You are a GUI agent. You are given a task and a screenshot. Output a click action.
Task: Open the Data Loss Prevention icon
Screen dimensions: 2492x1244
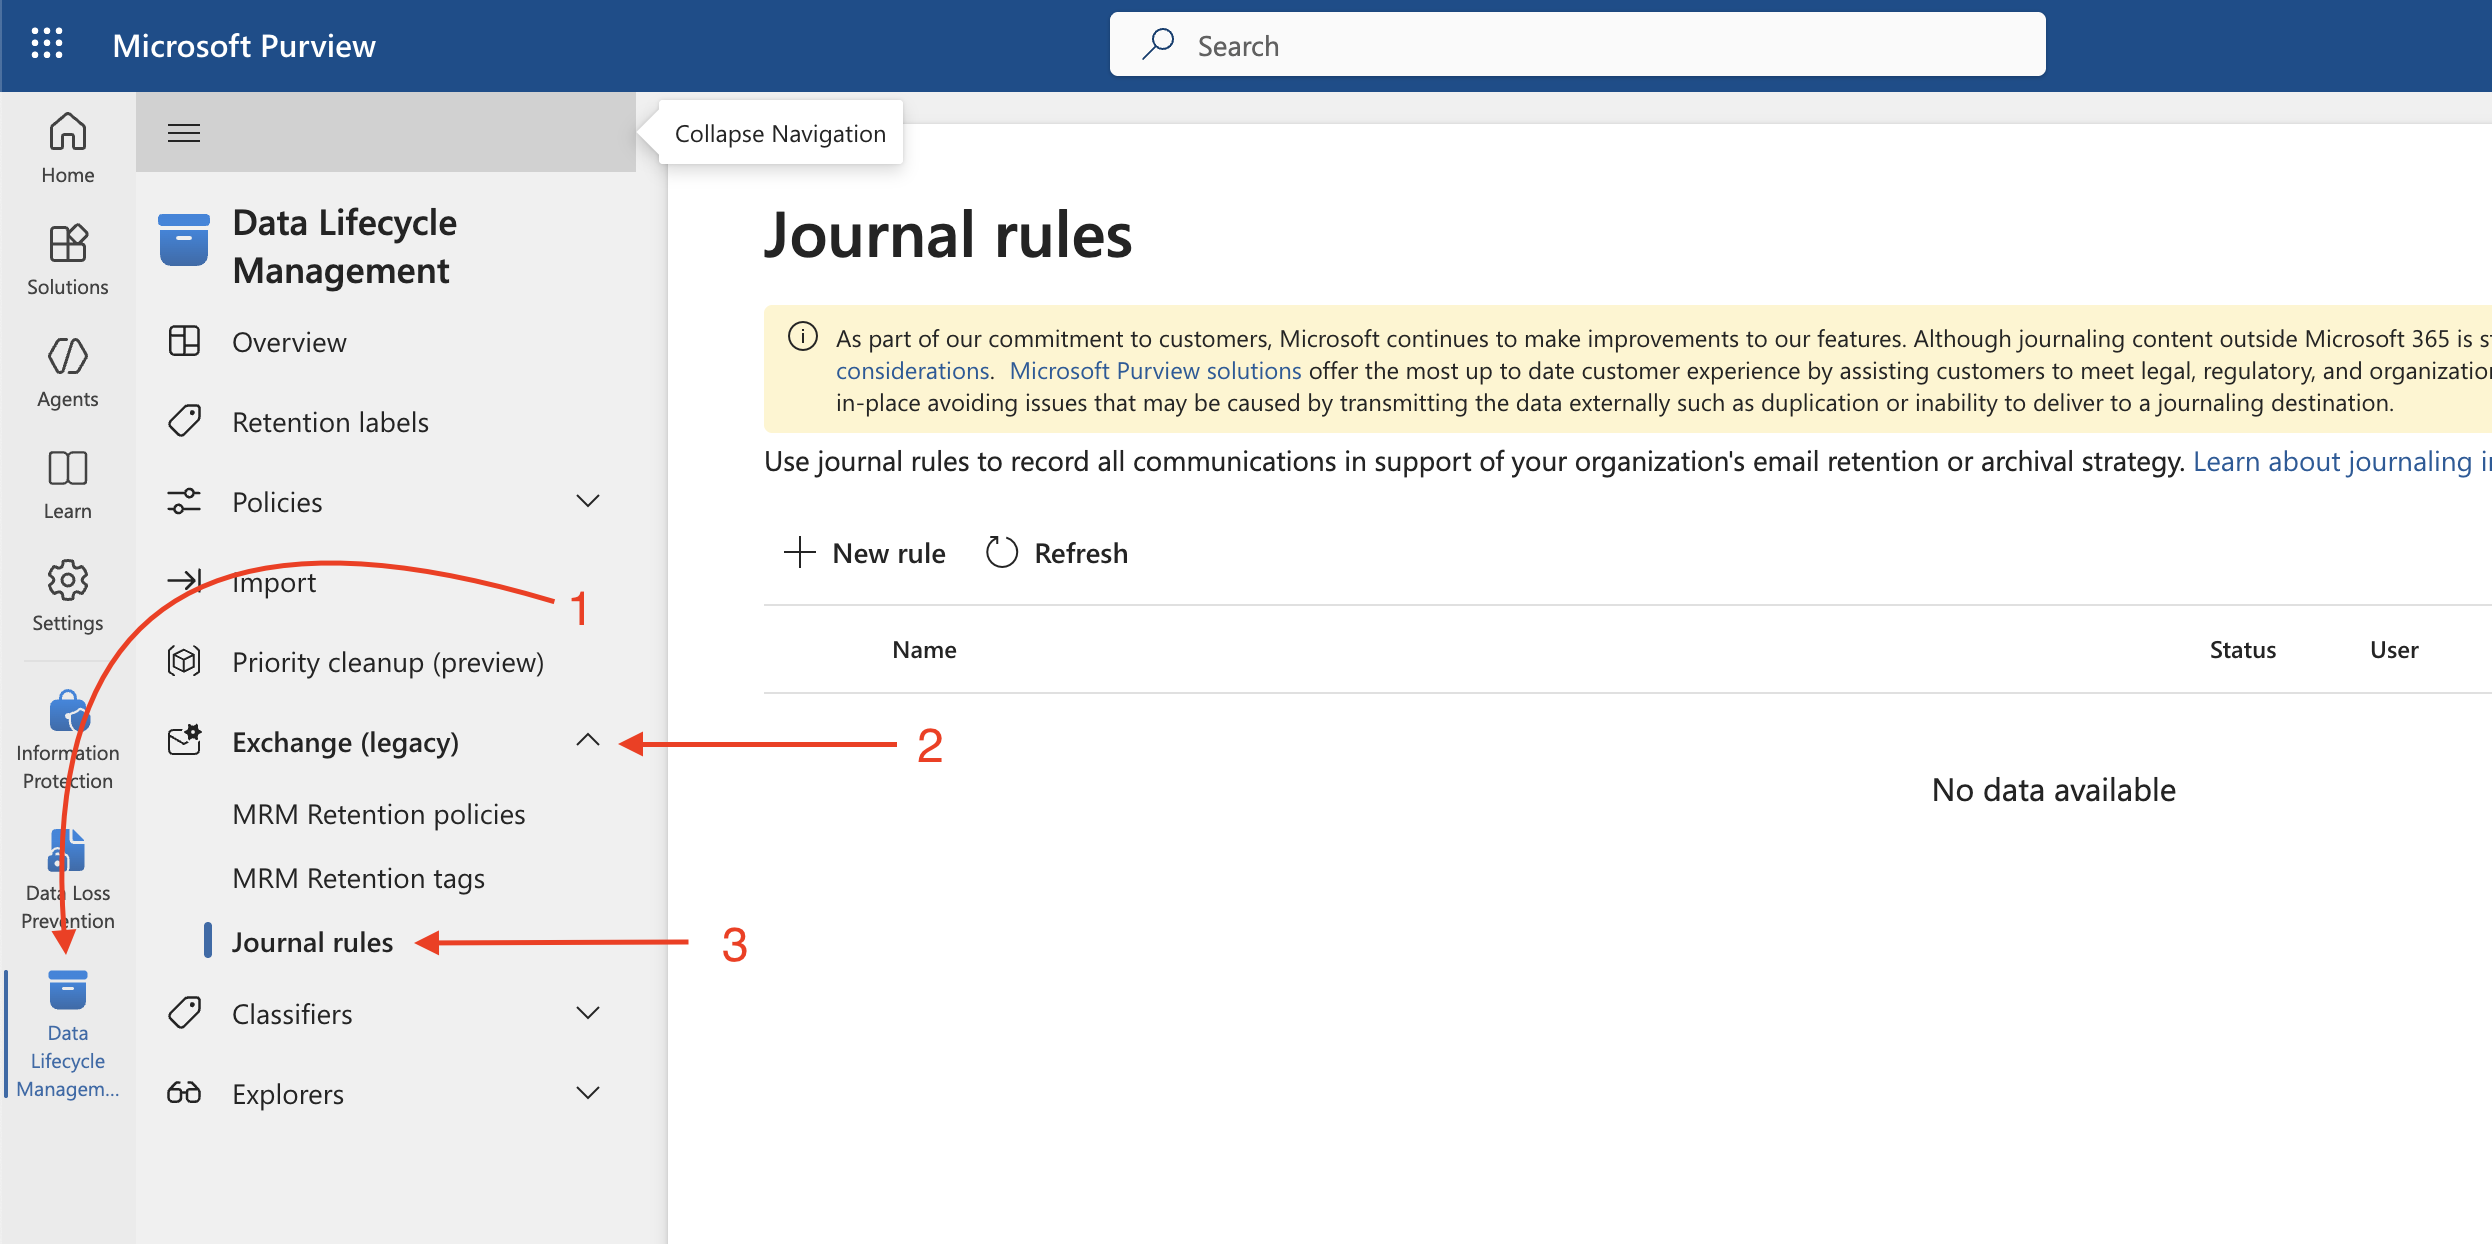pos(66,850)
